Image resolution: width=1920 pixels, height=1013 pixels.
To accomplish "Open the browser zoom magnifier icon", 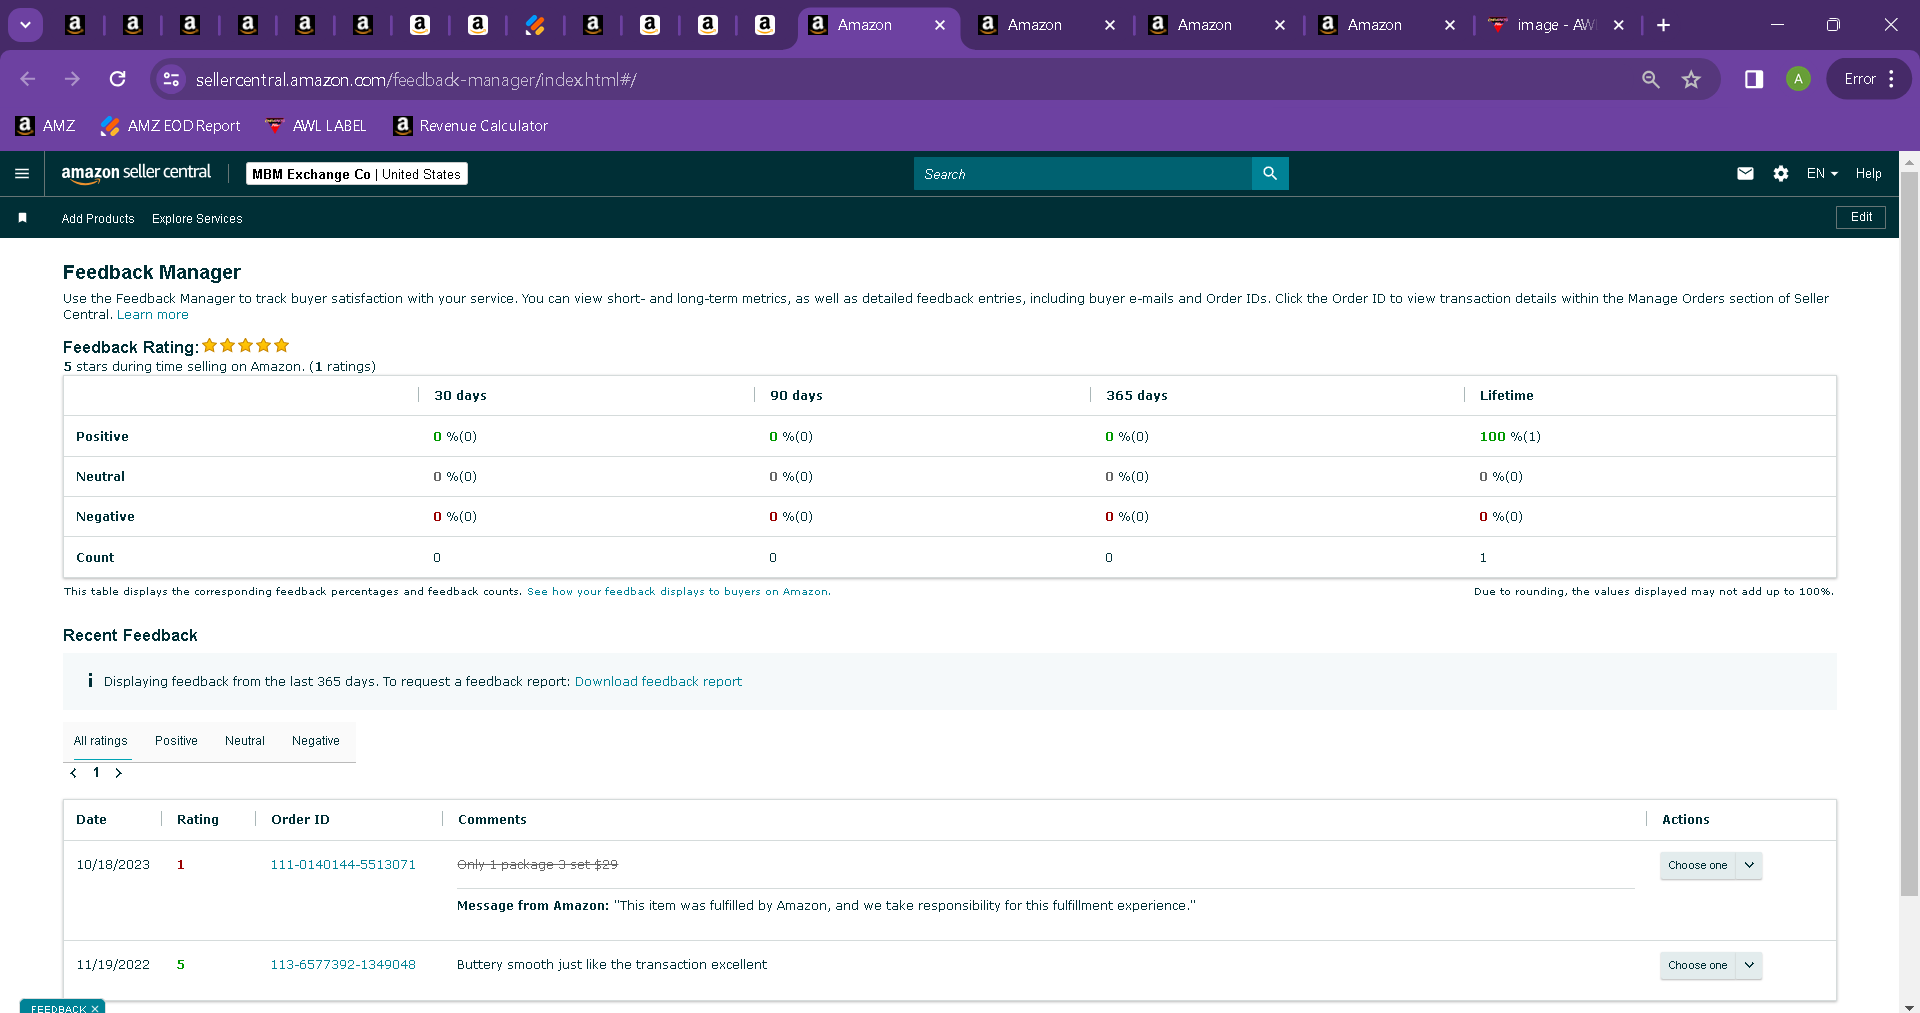I will 1651,79.
